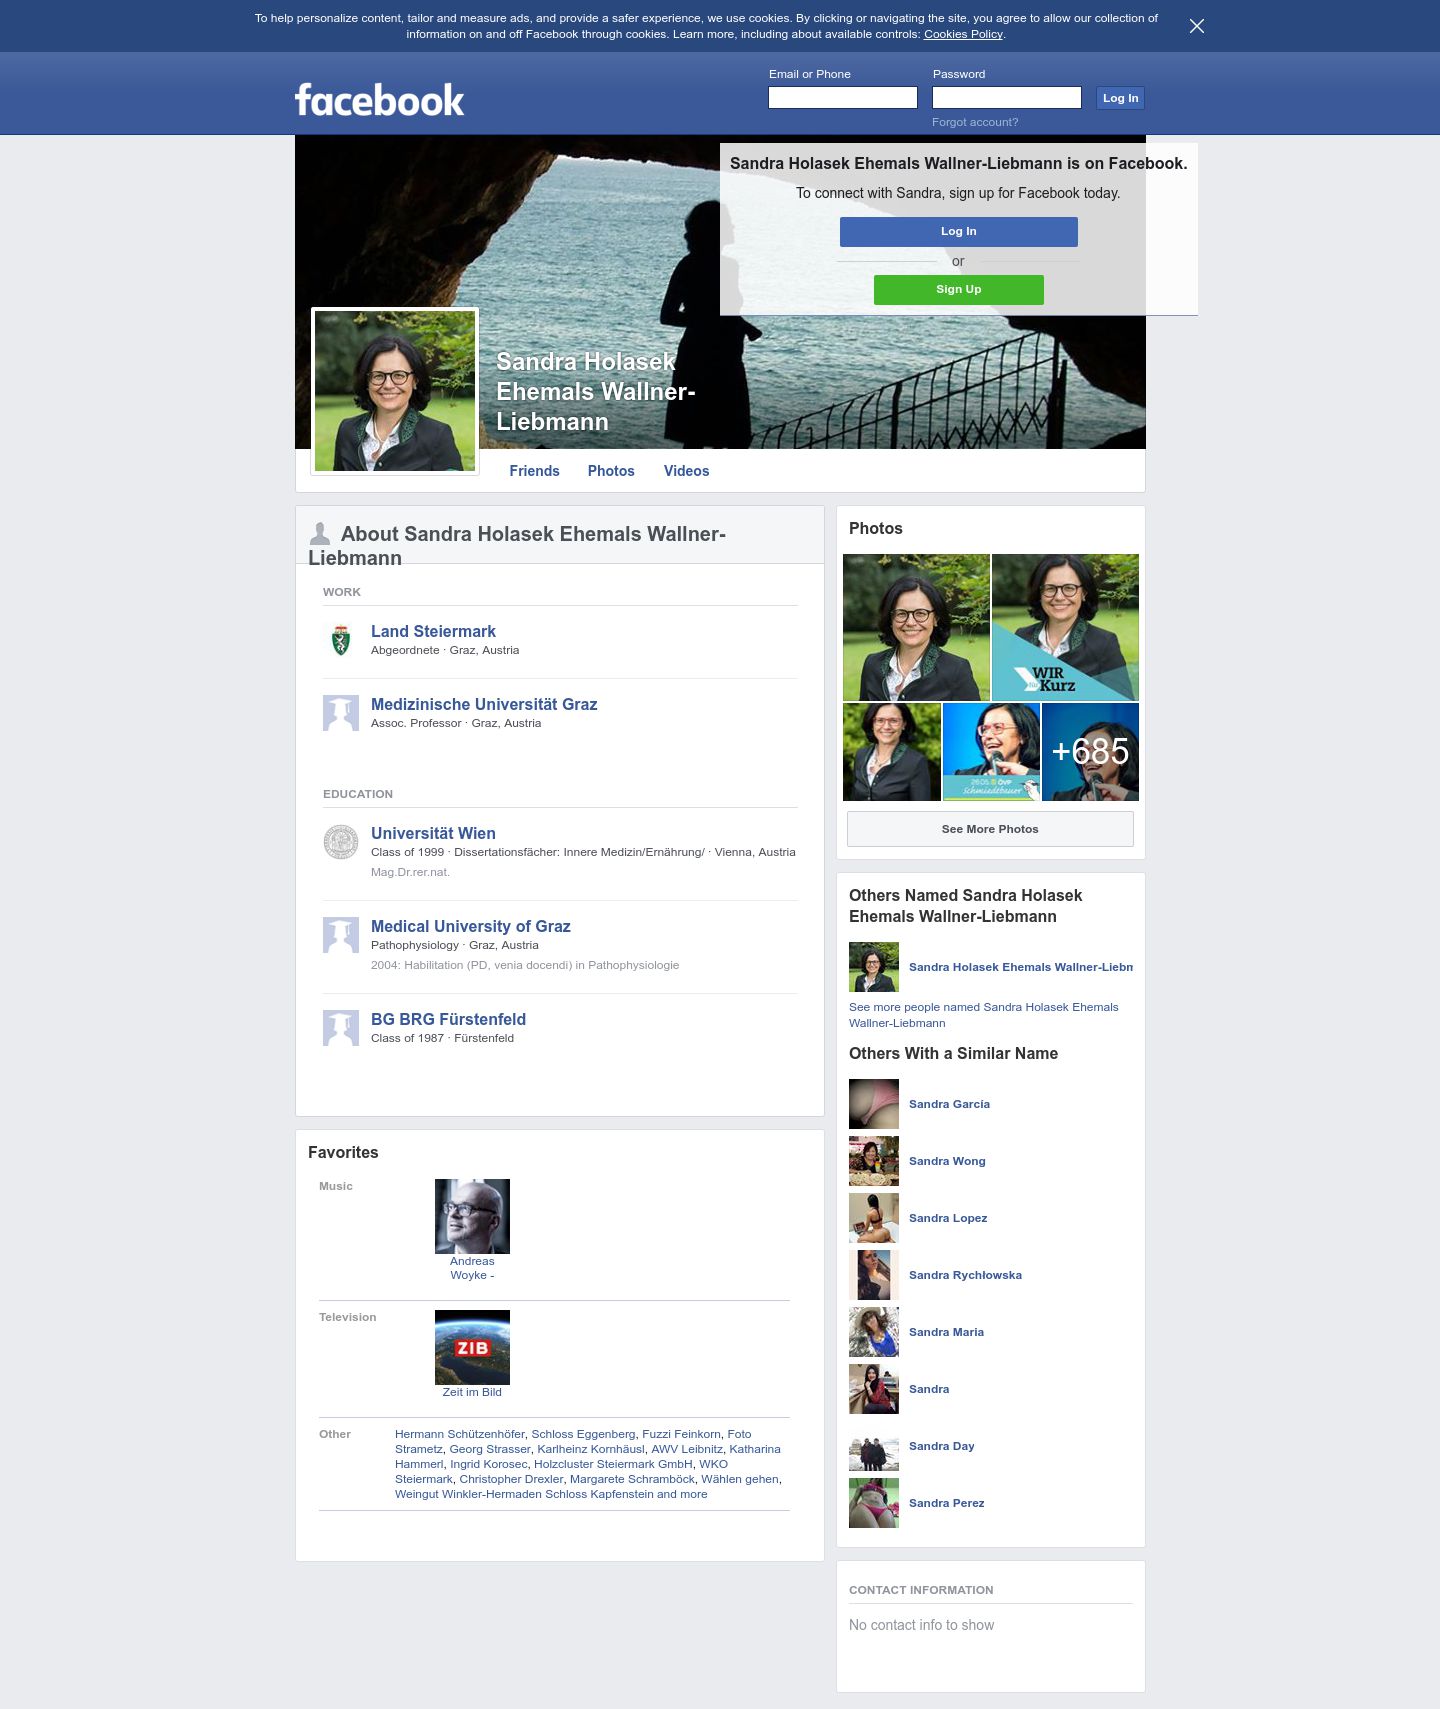Open the Zeit im Bild ZIB thumbnail
The image size is (1440, 1709).
[x=472, y=1347]
